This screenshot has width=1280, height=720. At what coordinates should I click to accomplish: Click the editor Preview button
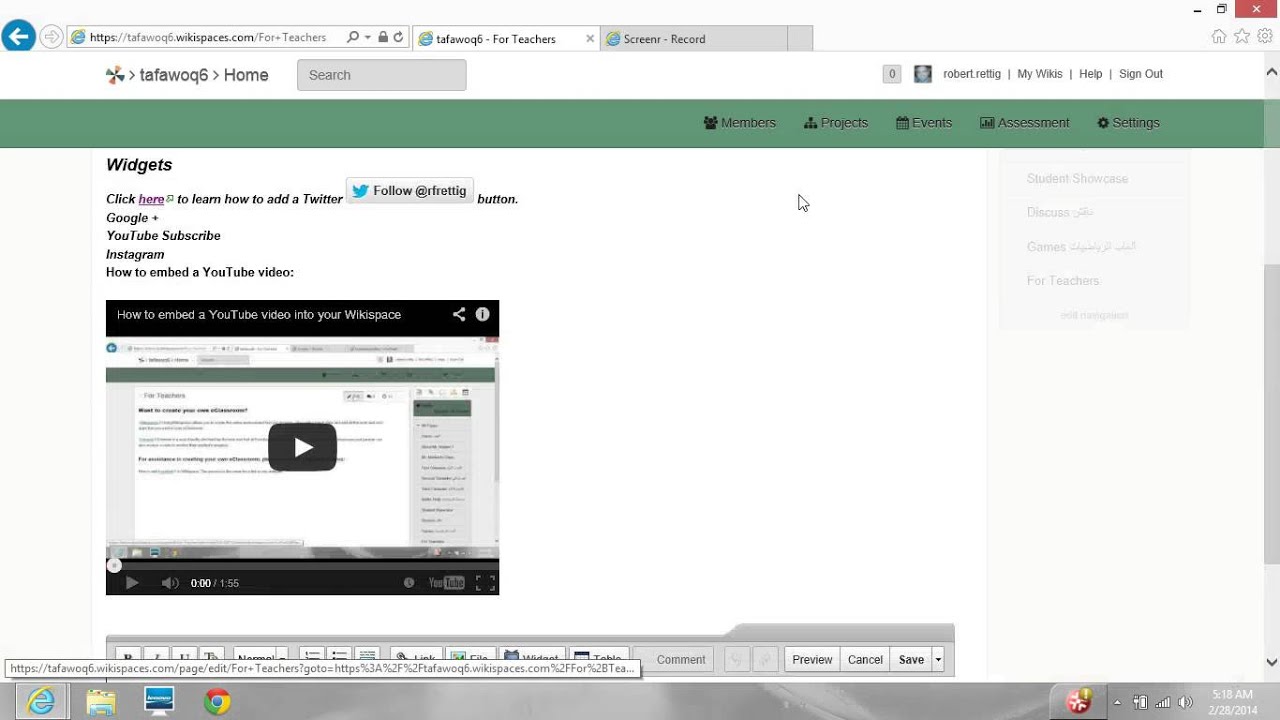(x=812, y=659)
